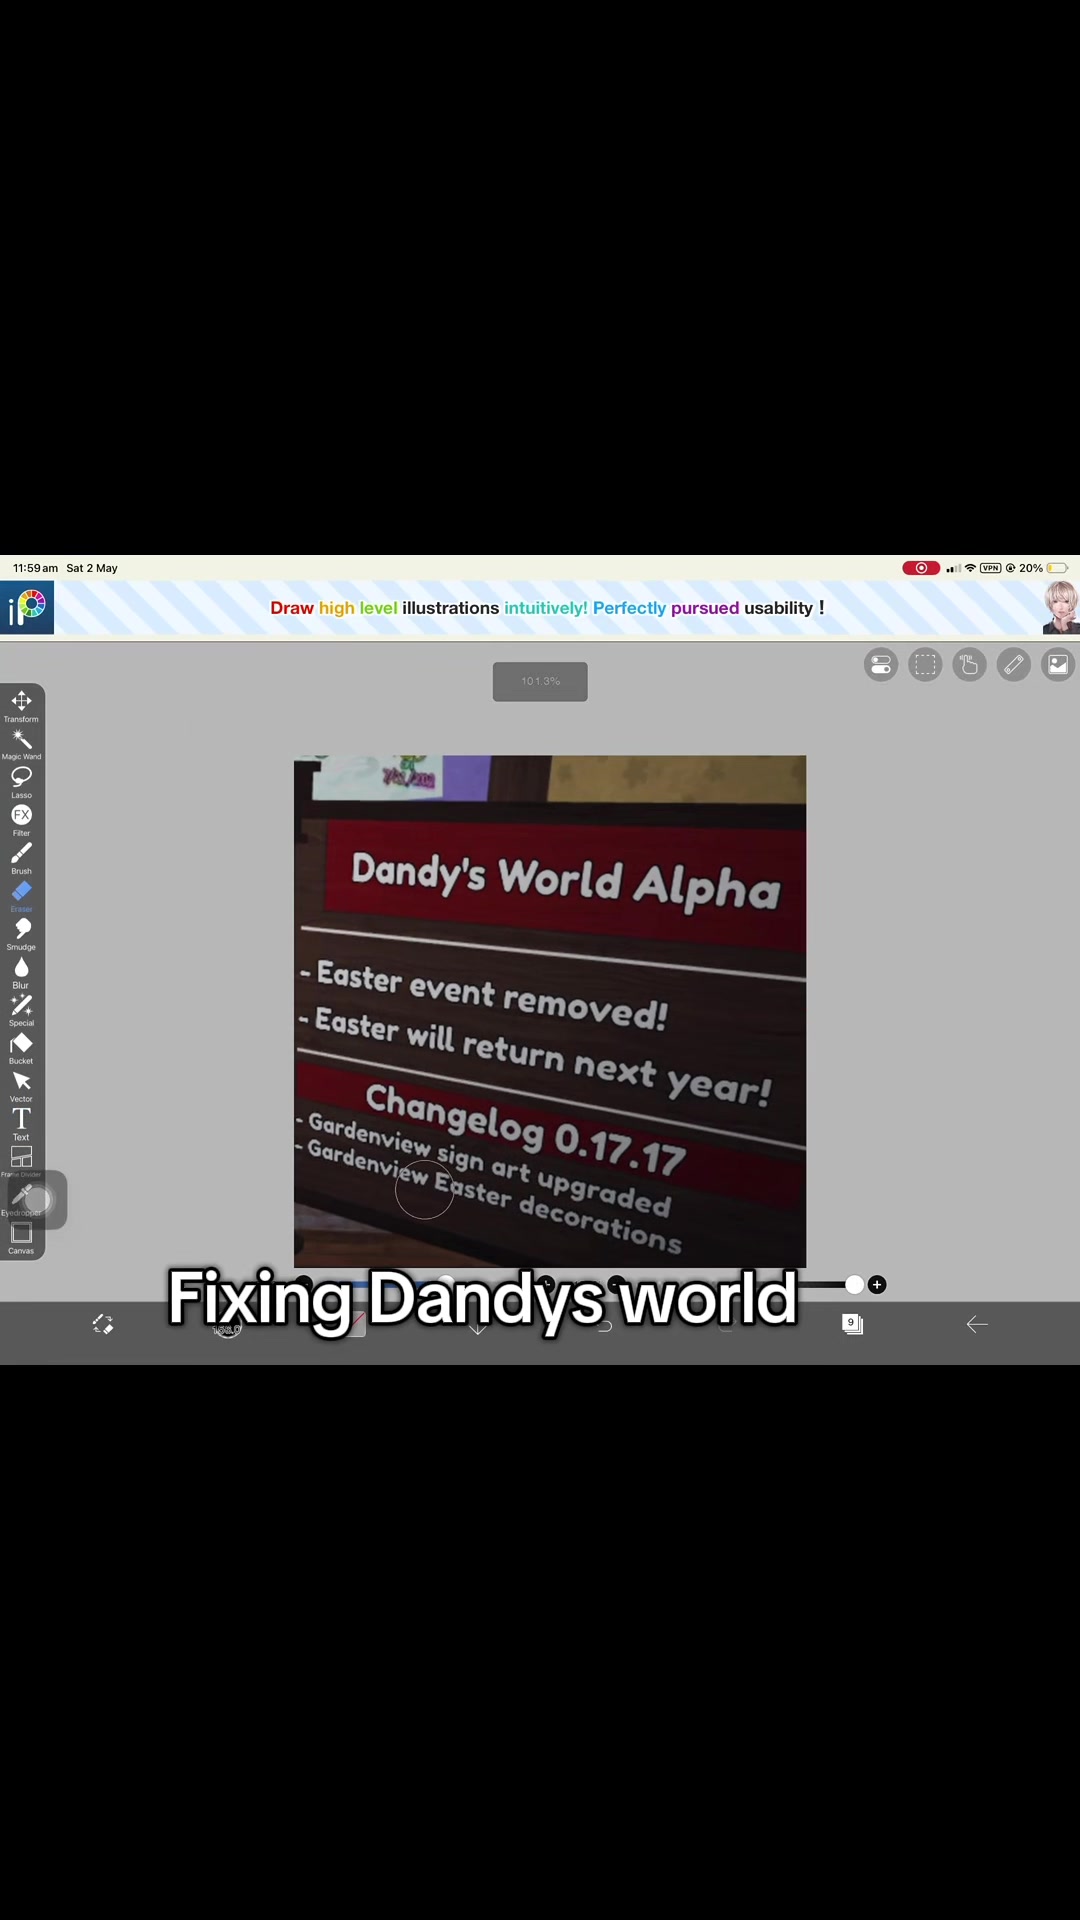The height and width of the screenshot is (1920, 1080).
Task: Open the ruler tool icon
Action: coord(1013,665)
